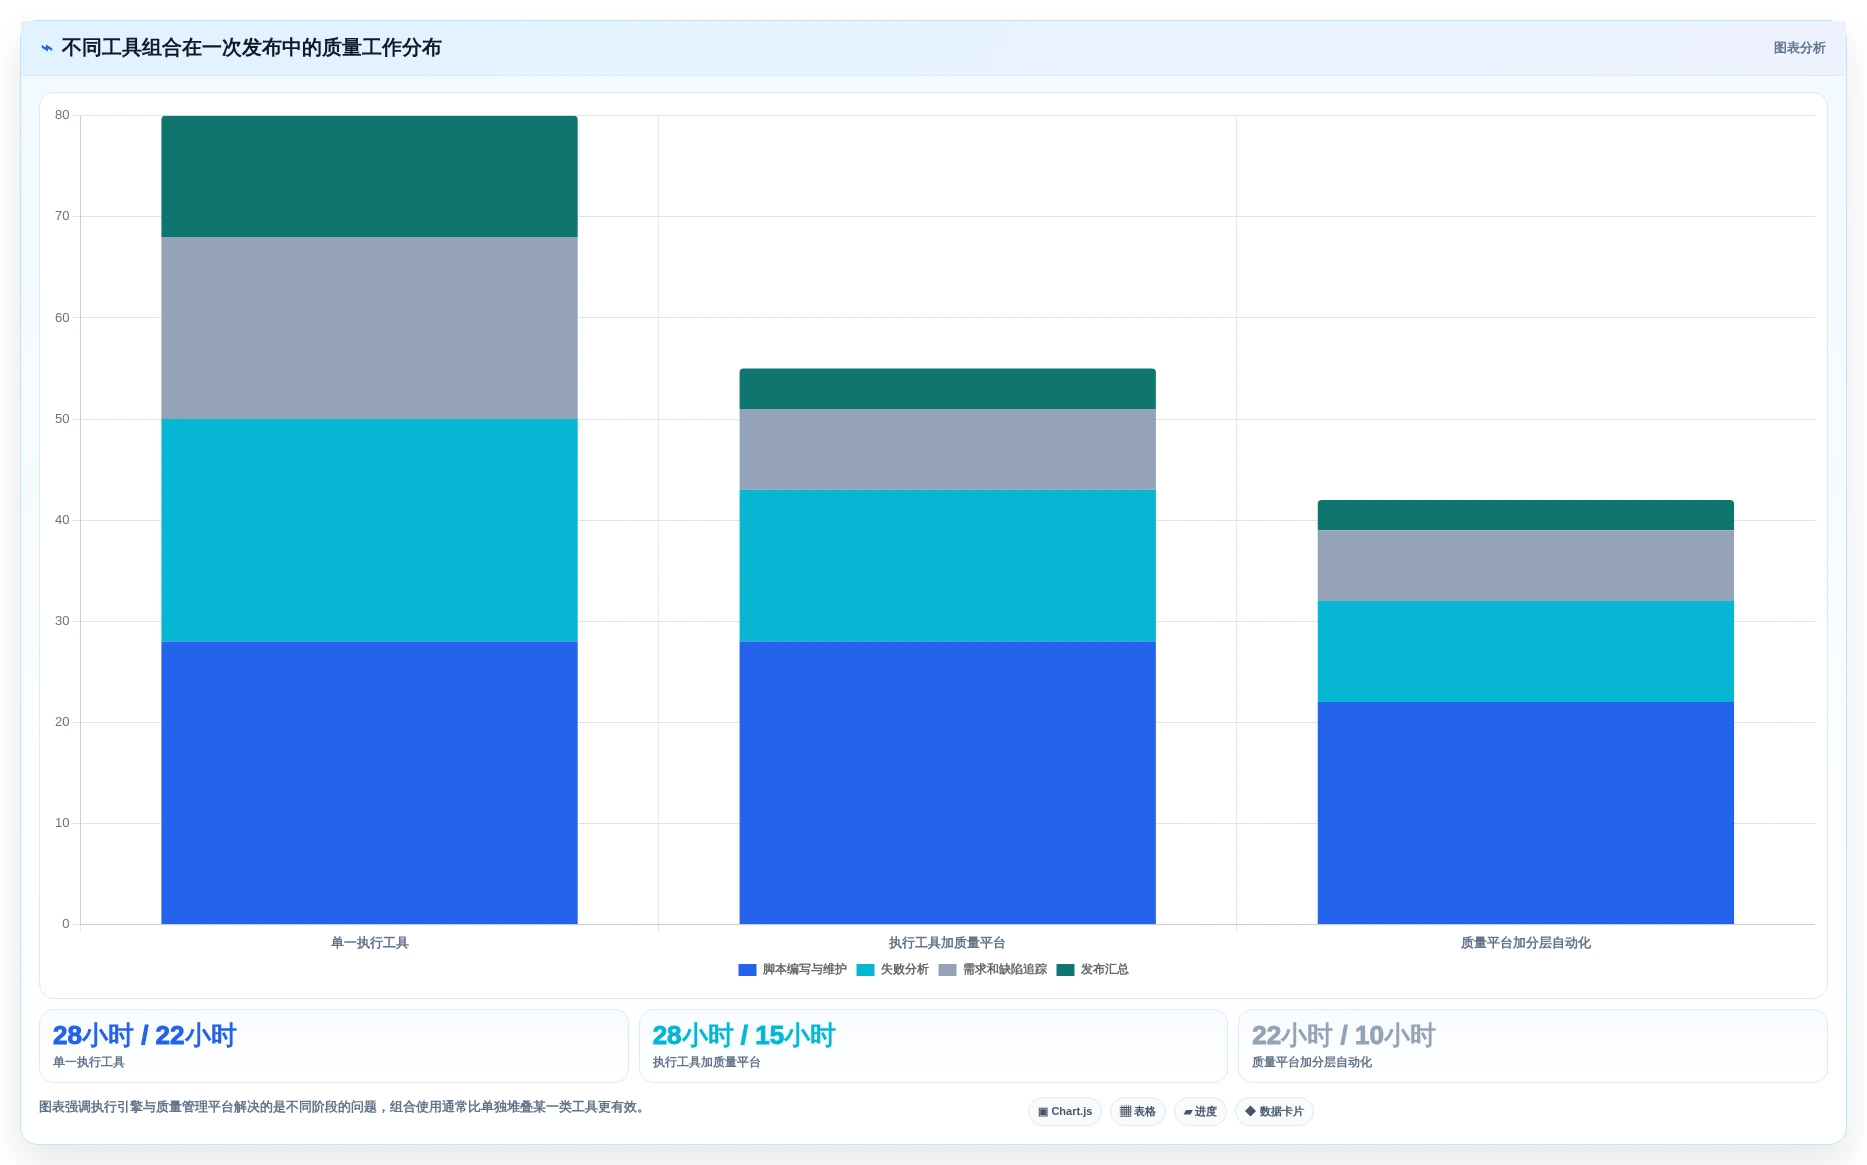Click the gray 需求和缺陷追踪 segment of 单一执行工具 bar

coord(369,328)
